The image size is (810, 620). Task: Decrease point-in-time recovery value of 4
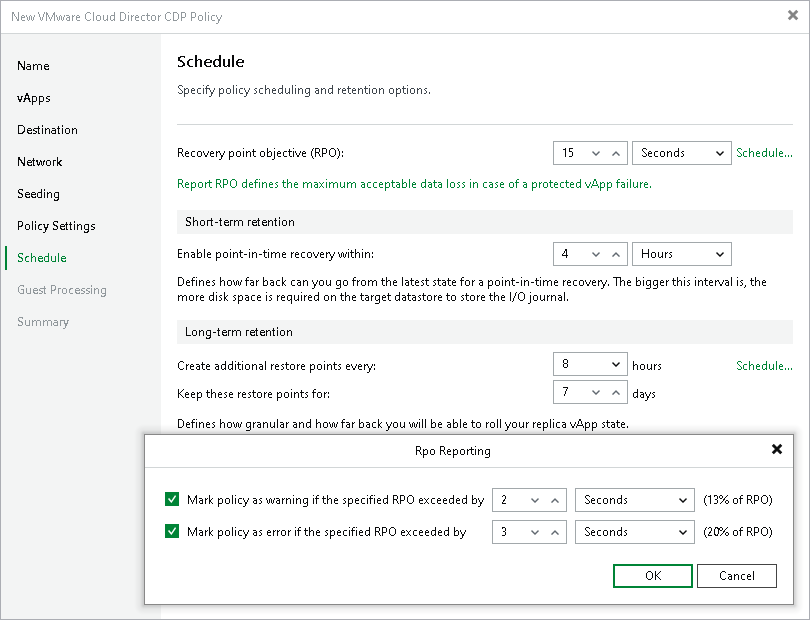596,254
